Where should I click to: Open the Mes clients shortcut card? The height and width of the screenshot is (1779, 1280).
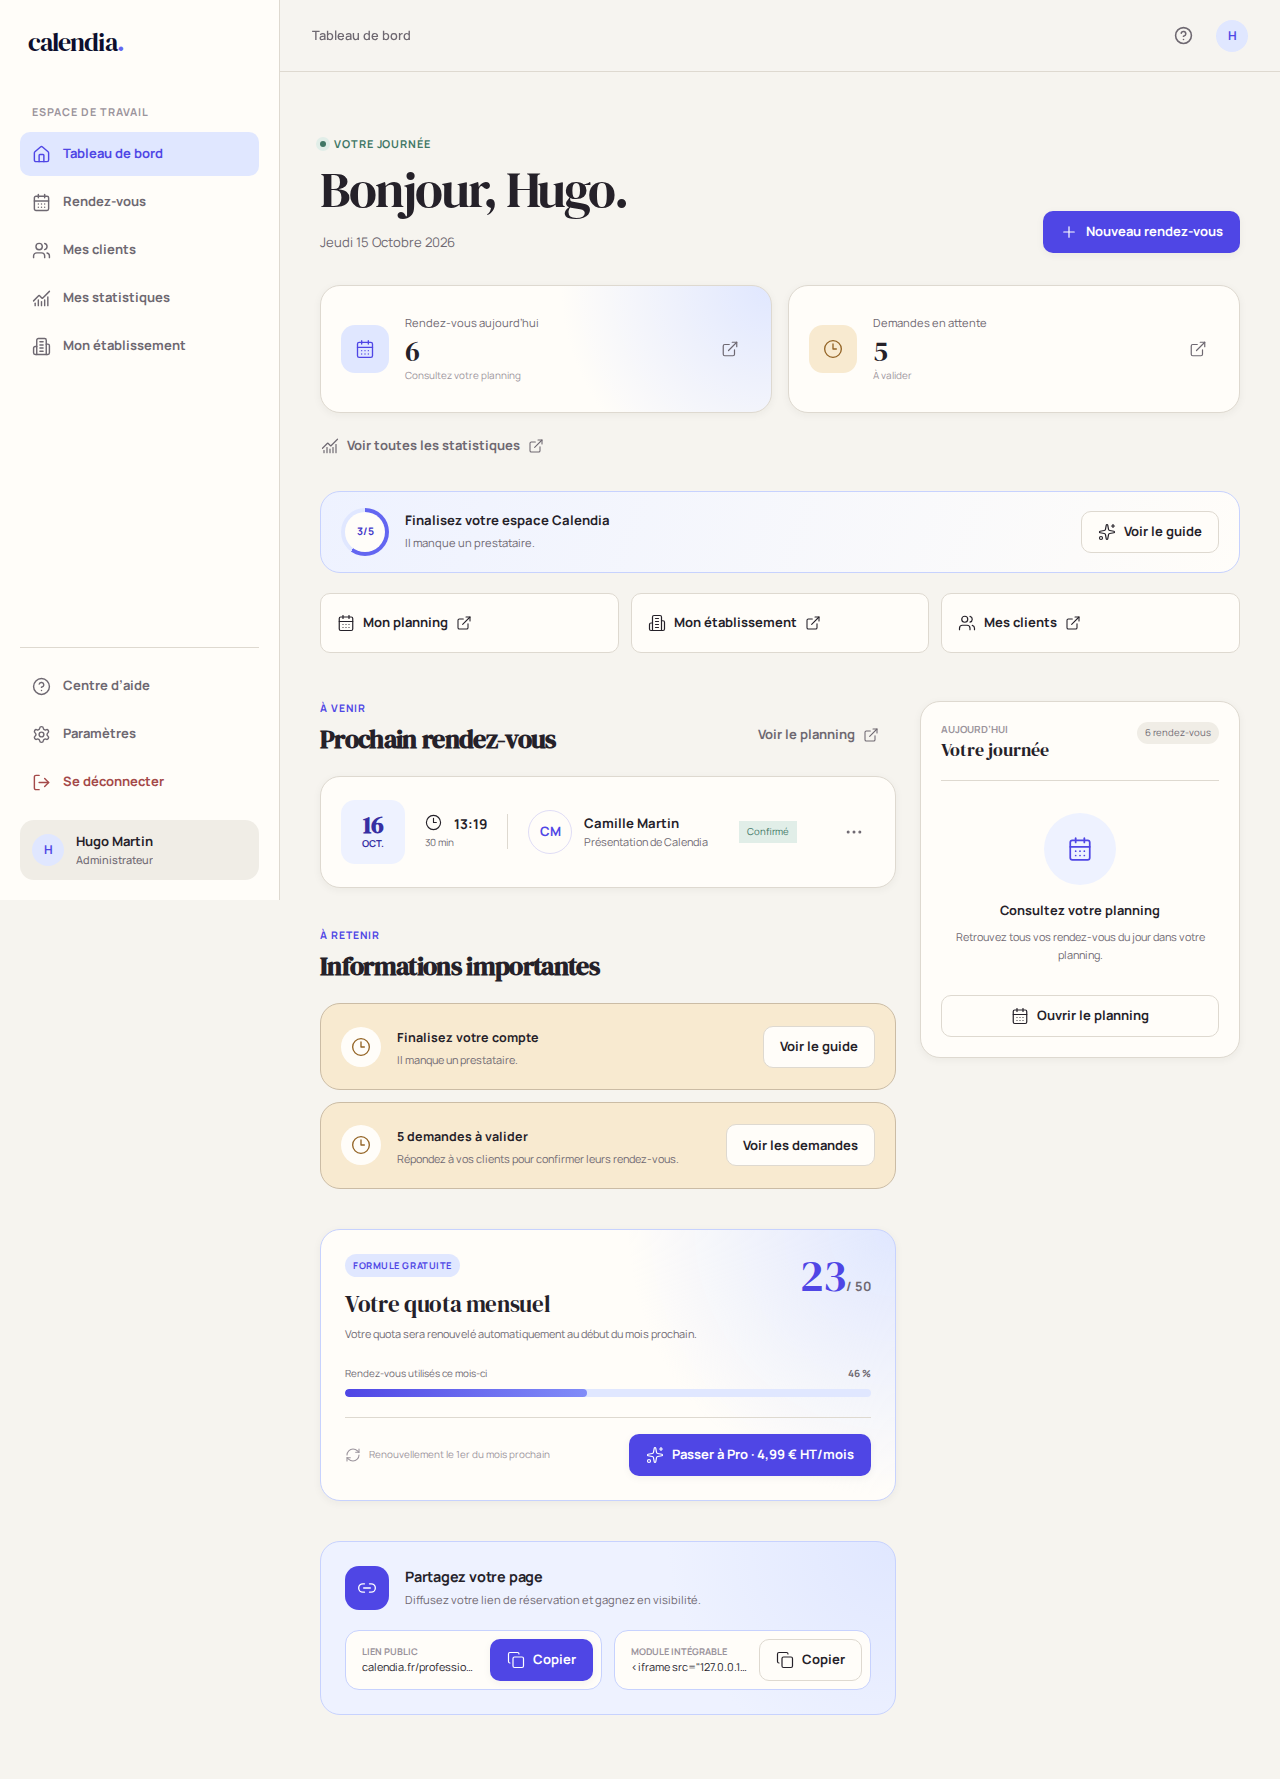(x=1090, y=623)
